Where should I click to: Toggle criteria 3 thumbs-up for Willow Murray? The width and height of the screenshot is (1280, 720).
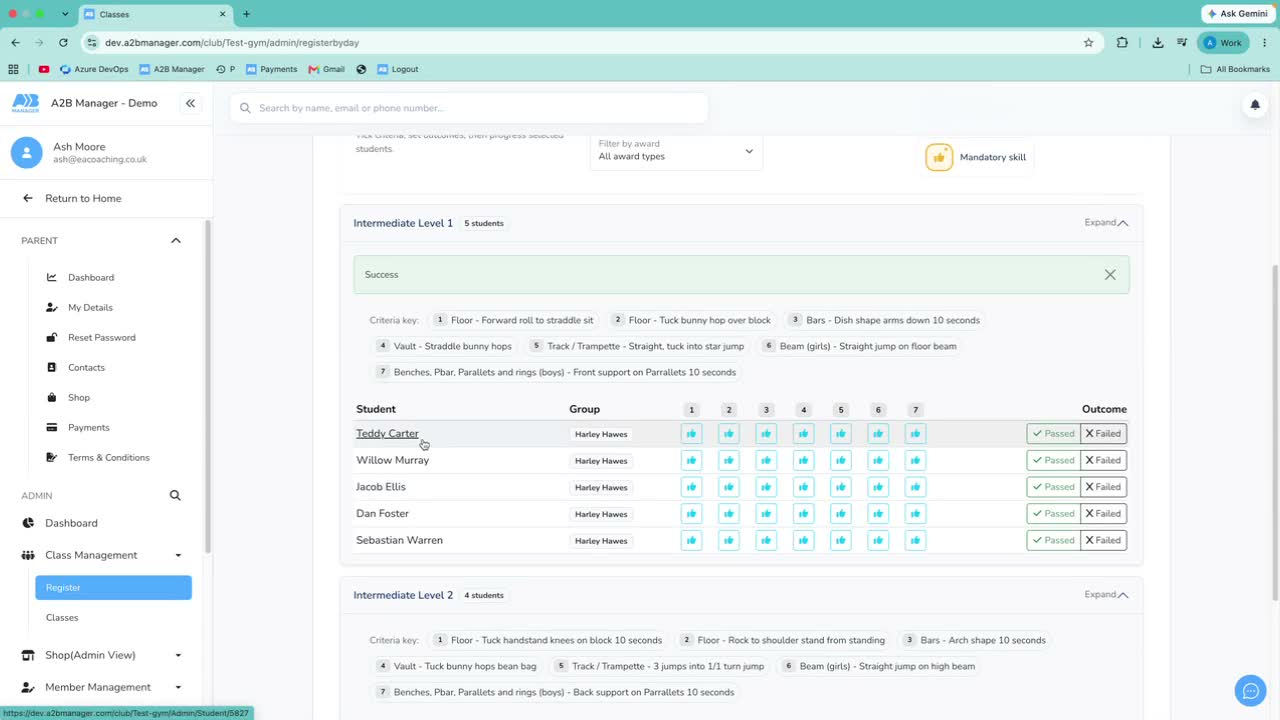pyautogui.click(x=766, y=461)
